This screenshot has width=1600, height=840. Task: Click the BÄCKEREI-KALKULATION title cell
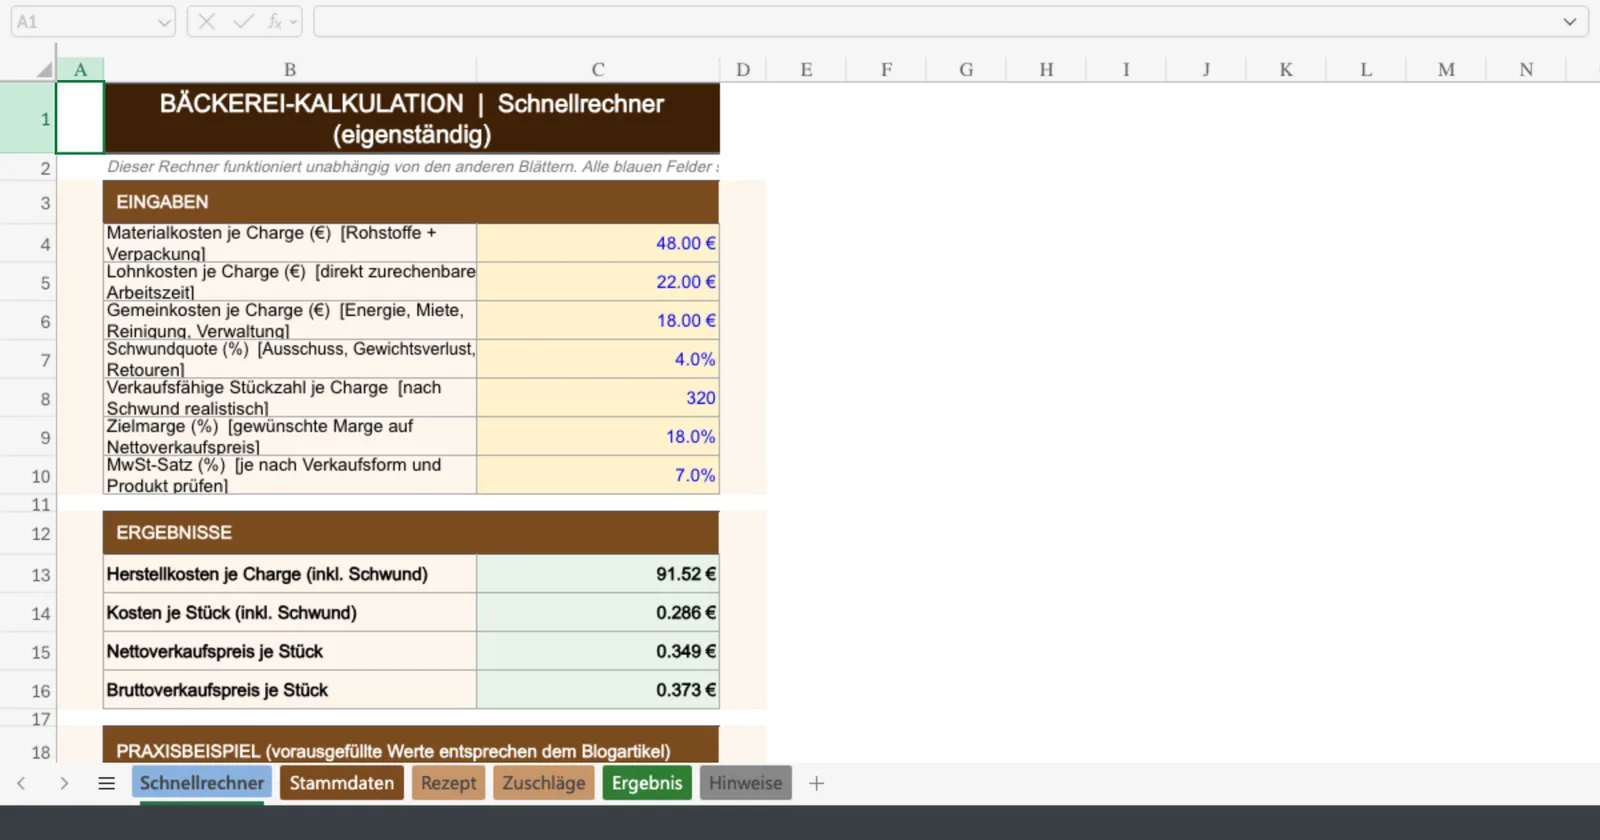point(411,118)
